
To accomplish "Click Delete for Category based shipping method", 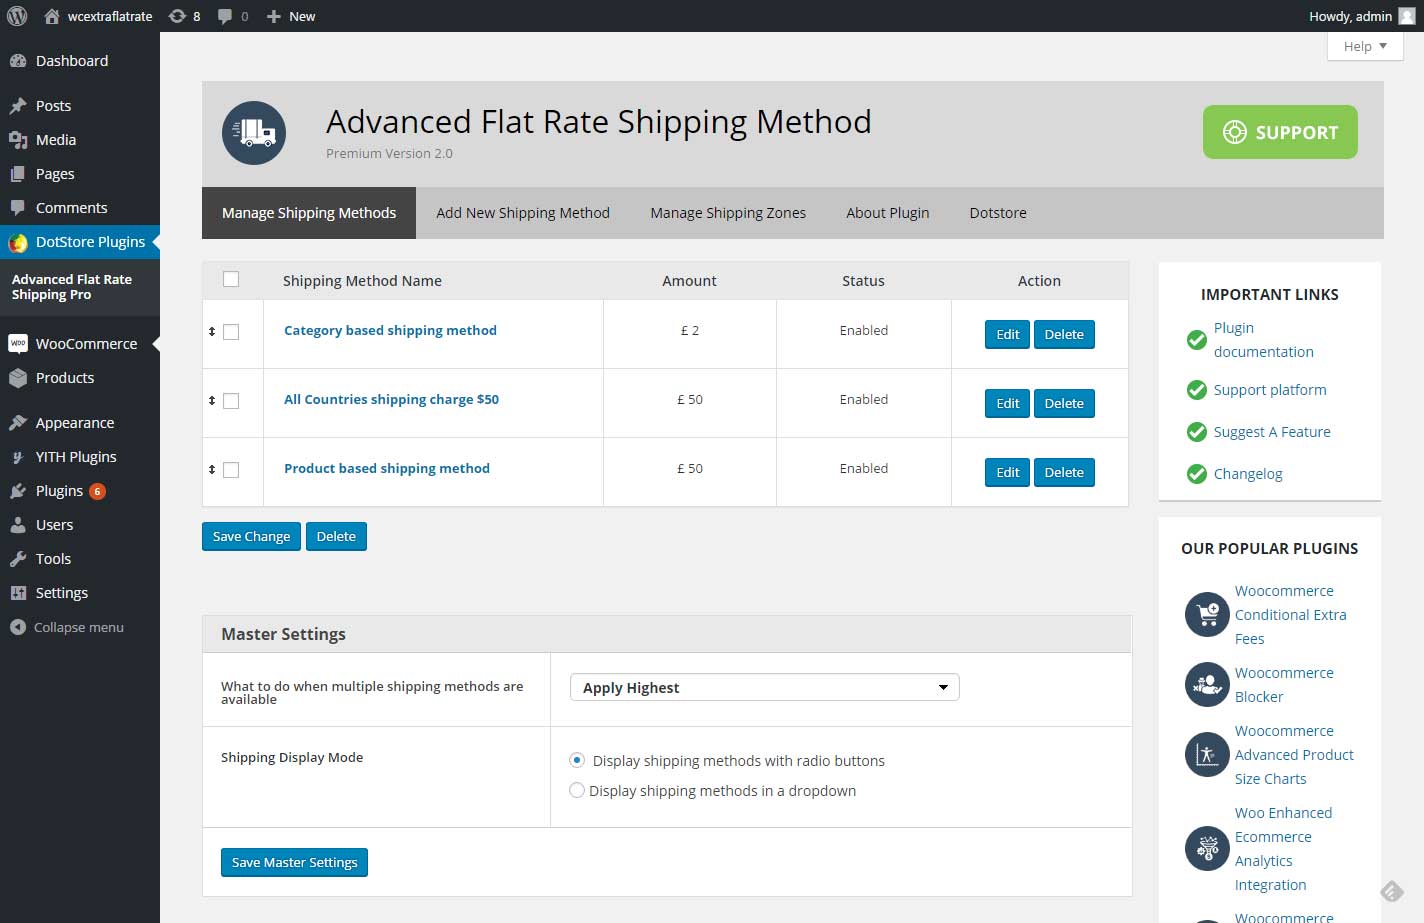I will 1064,334.
